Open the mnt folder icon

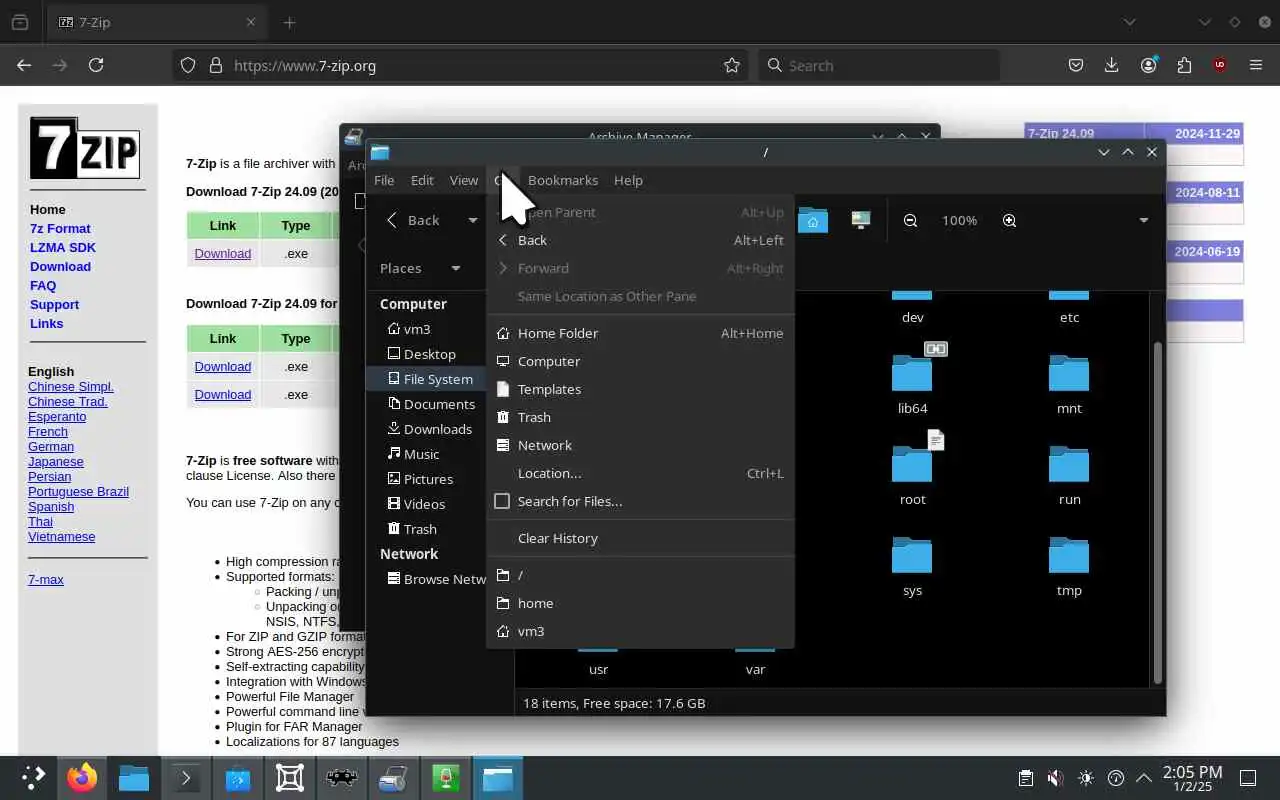point(1069,373)
